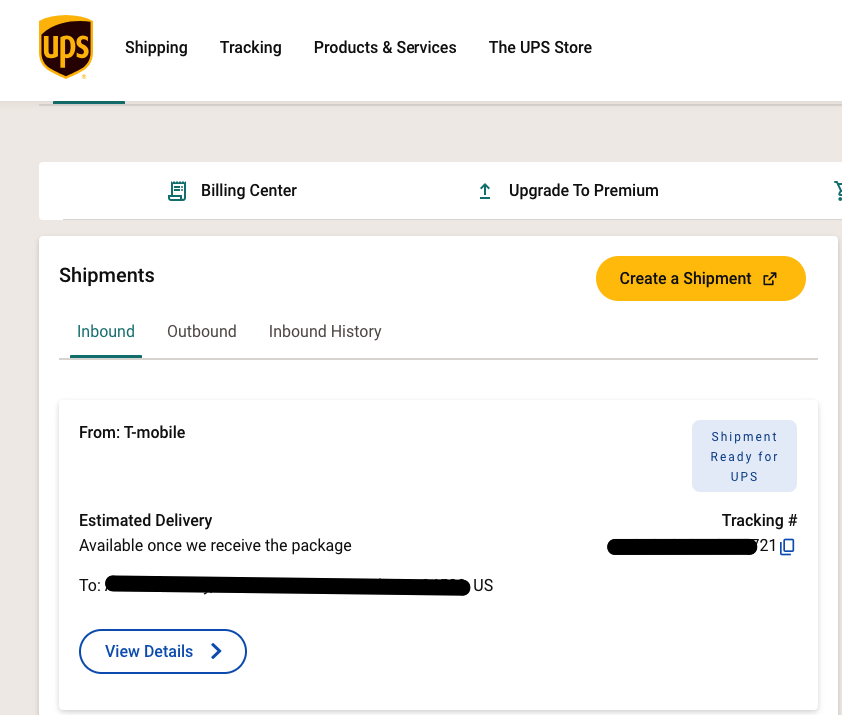This screenshot has height=715, width=842.
Task: Open the Tracking menu
Action: (251, 47)
